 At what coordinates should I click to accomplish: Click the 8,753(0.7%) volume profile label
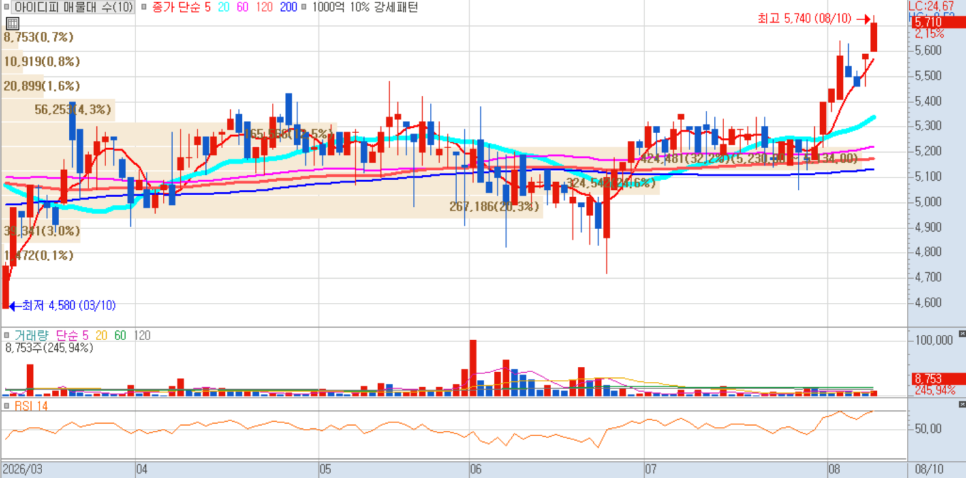[38, 37]
